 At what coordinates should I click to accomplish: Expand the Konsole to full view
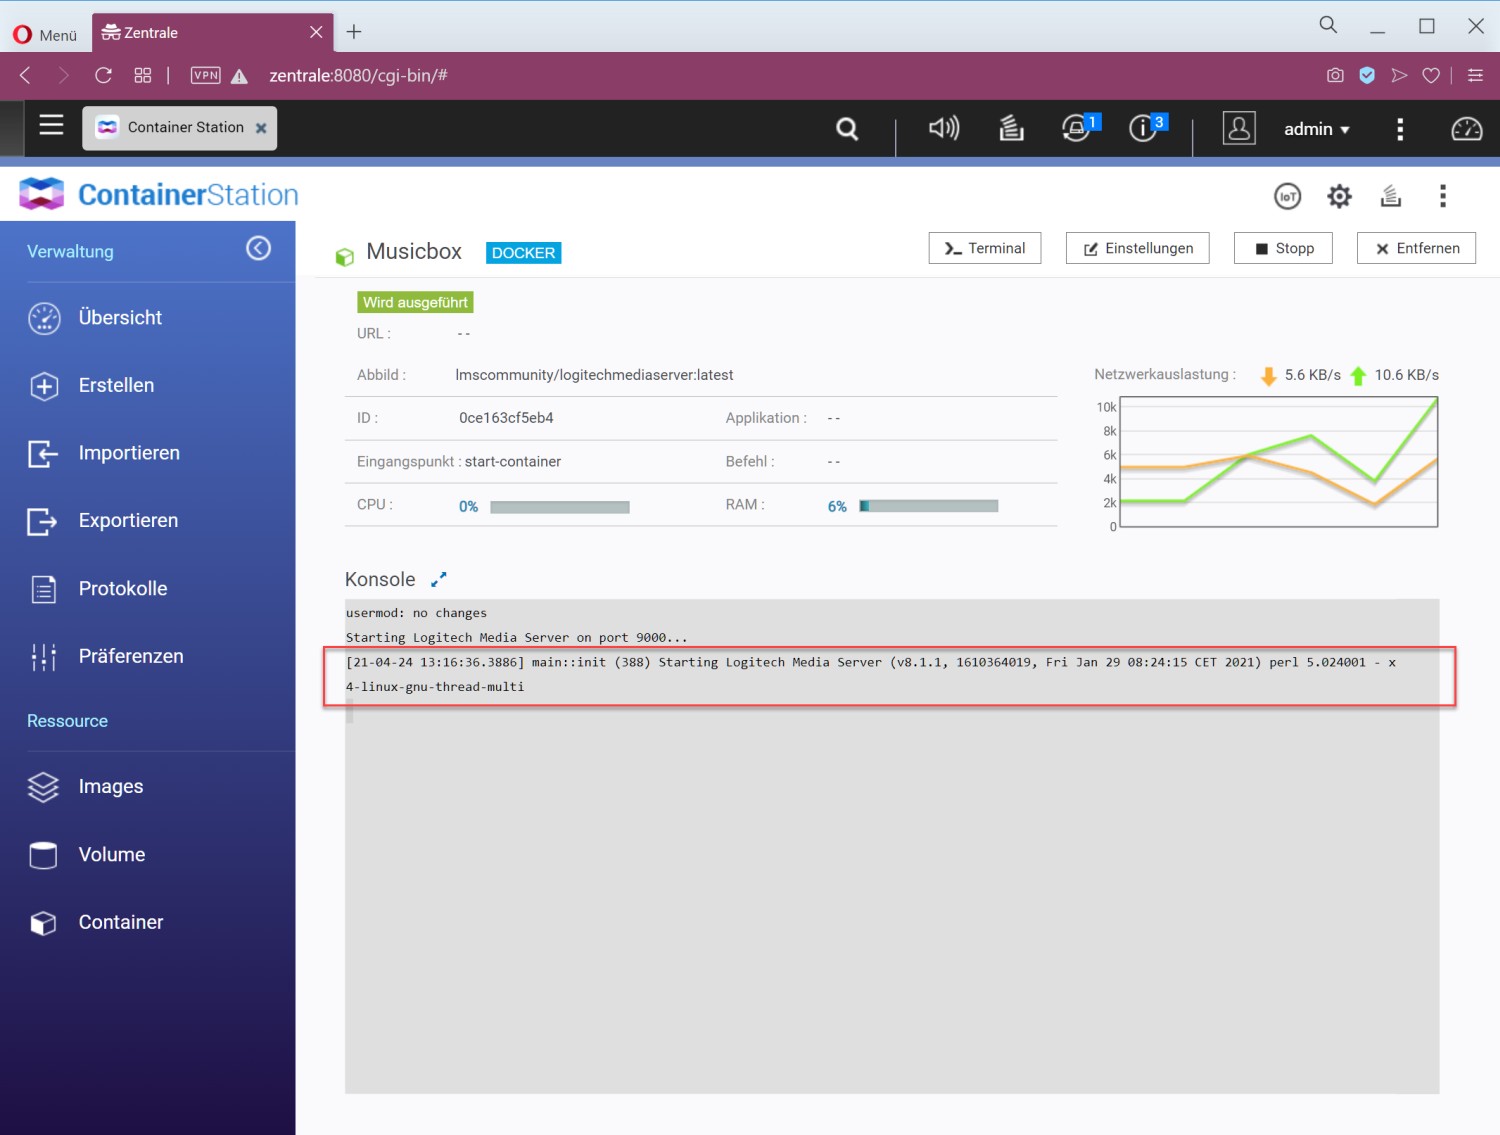(438, 580)
